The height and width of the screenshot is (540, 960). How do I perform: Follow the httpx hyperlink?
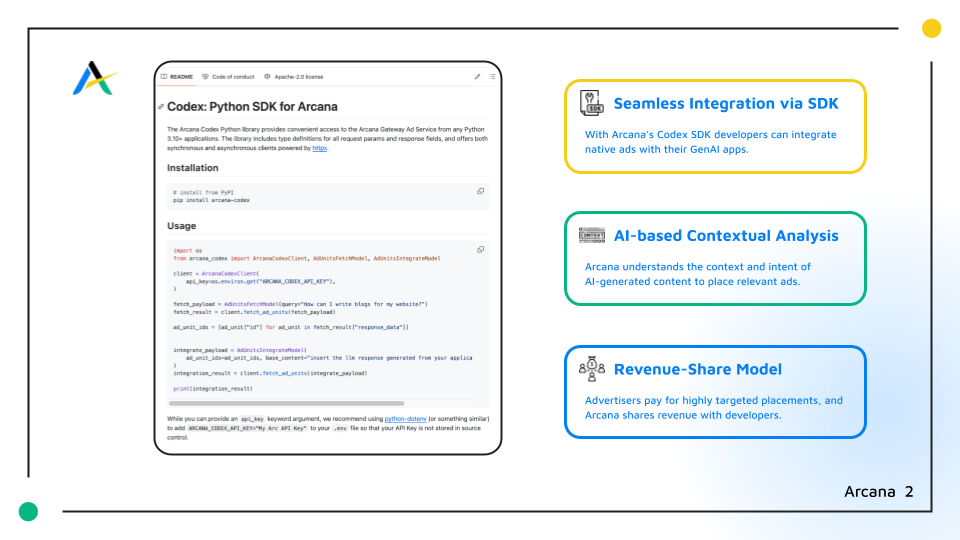pos(320,148)
